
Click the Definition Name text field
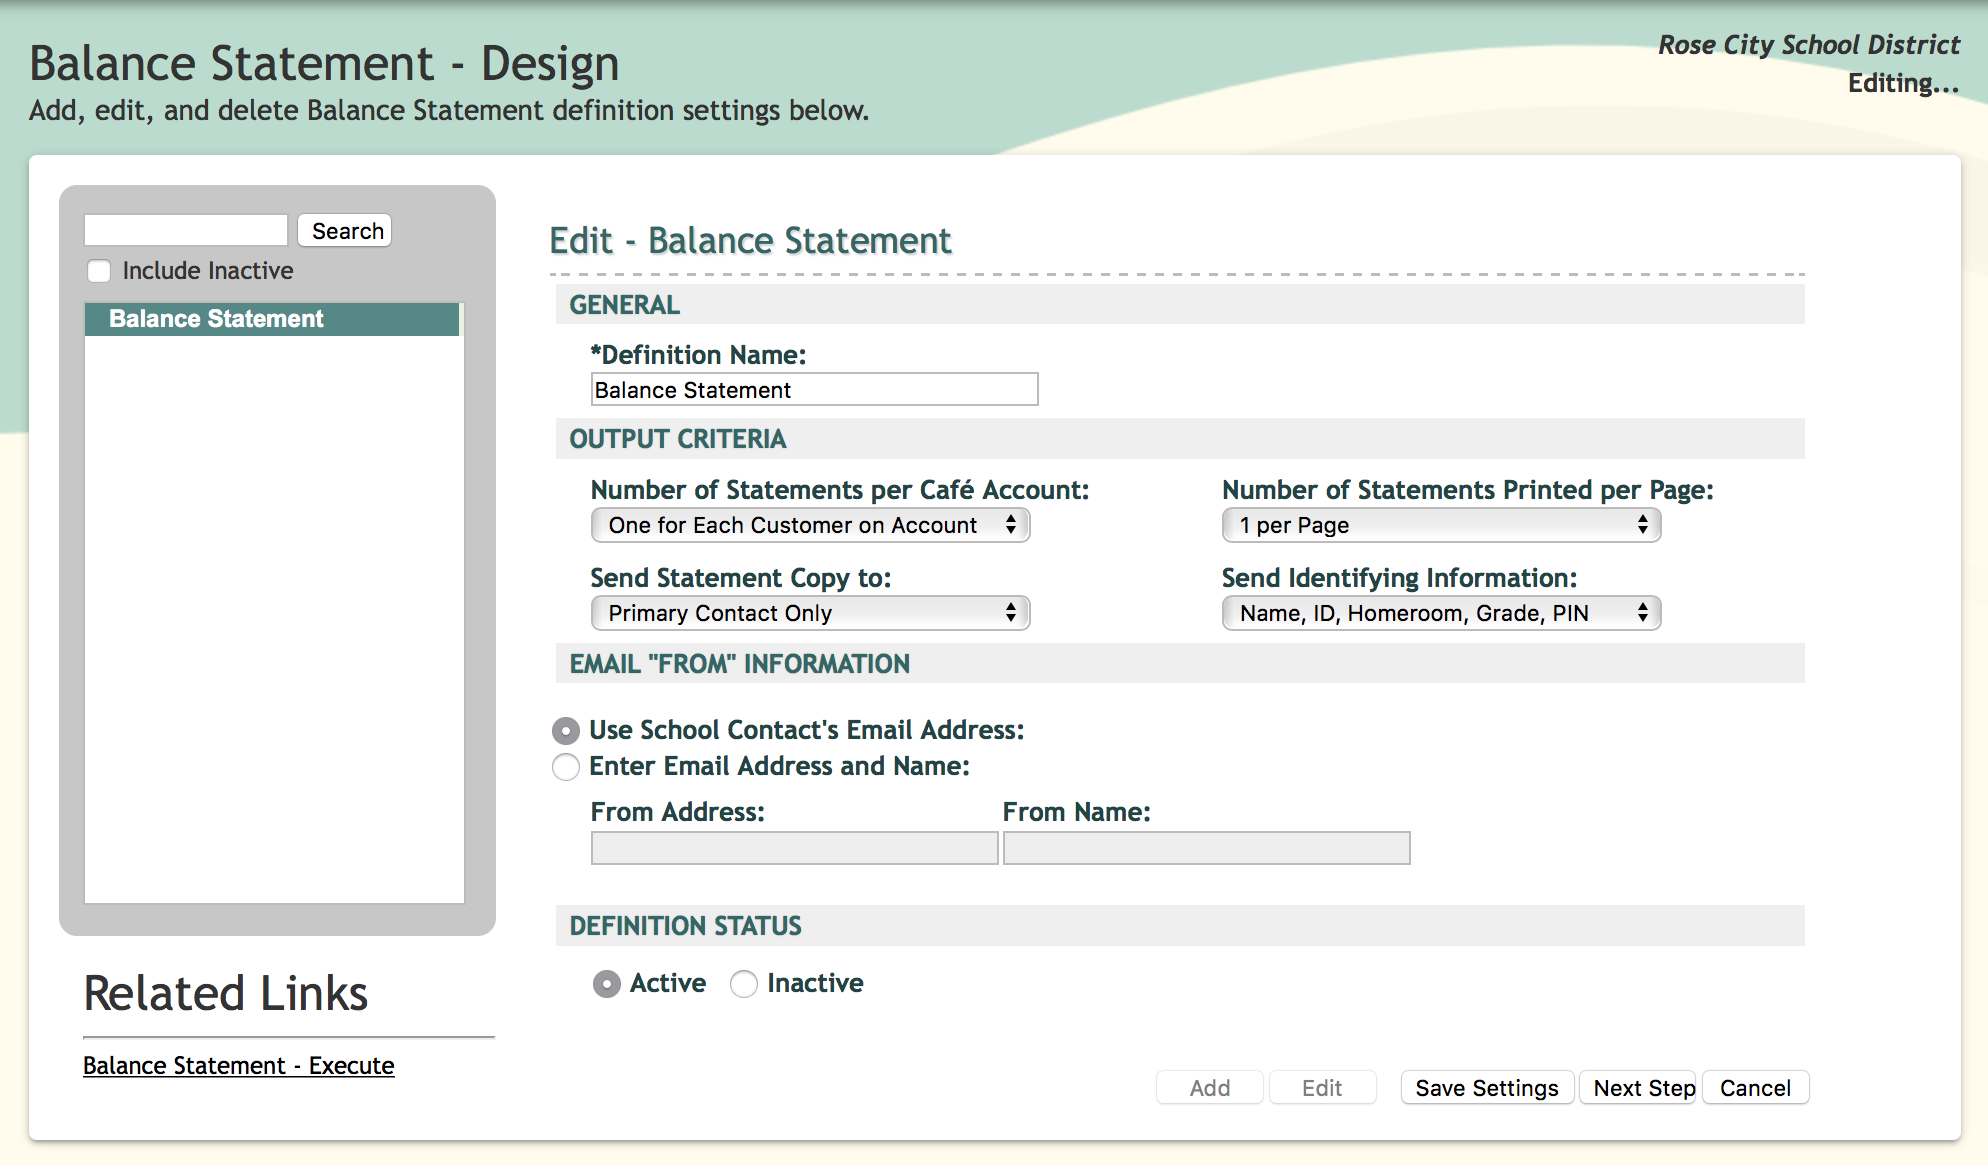[814, 390]
